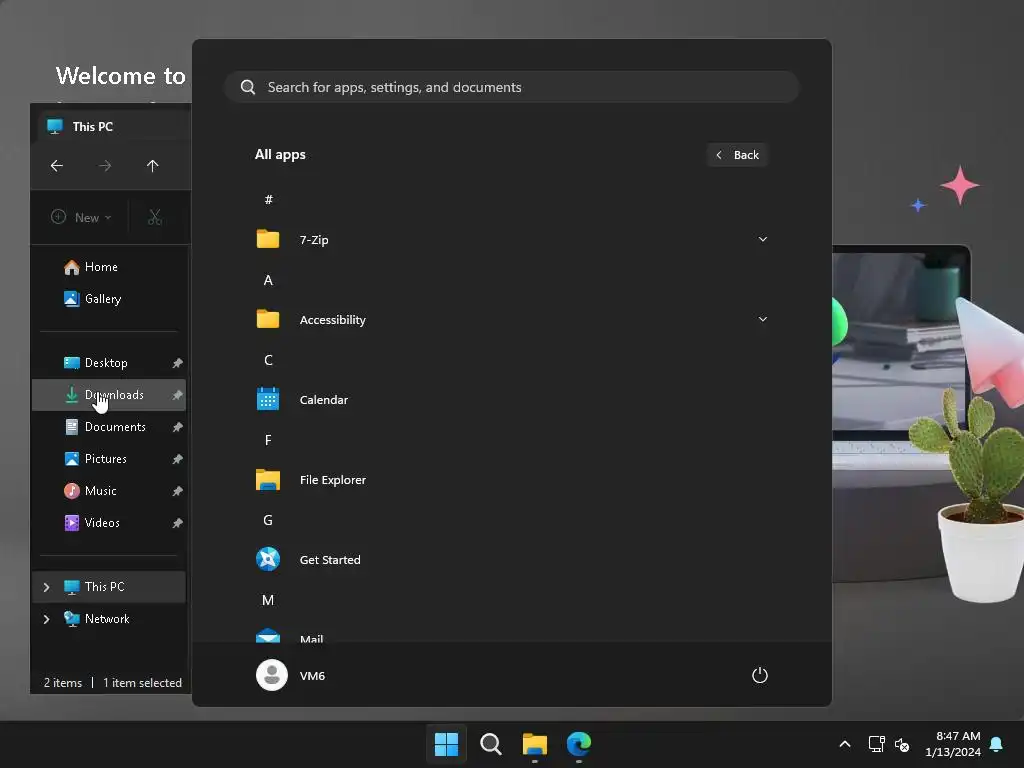Go back in File Explorer window
Viewport: 1024px width, 768px height.
pos(57,166)
